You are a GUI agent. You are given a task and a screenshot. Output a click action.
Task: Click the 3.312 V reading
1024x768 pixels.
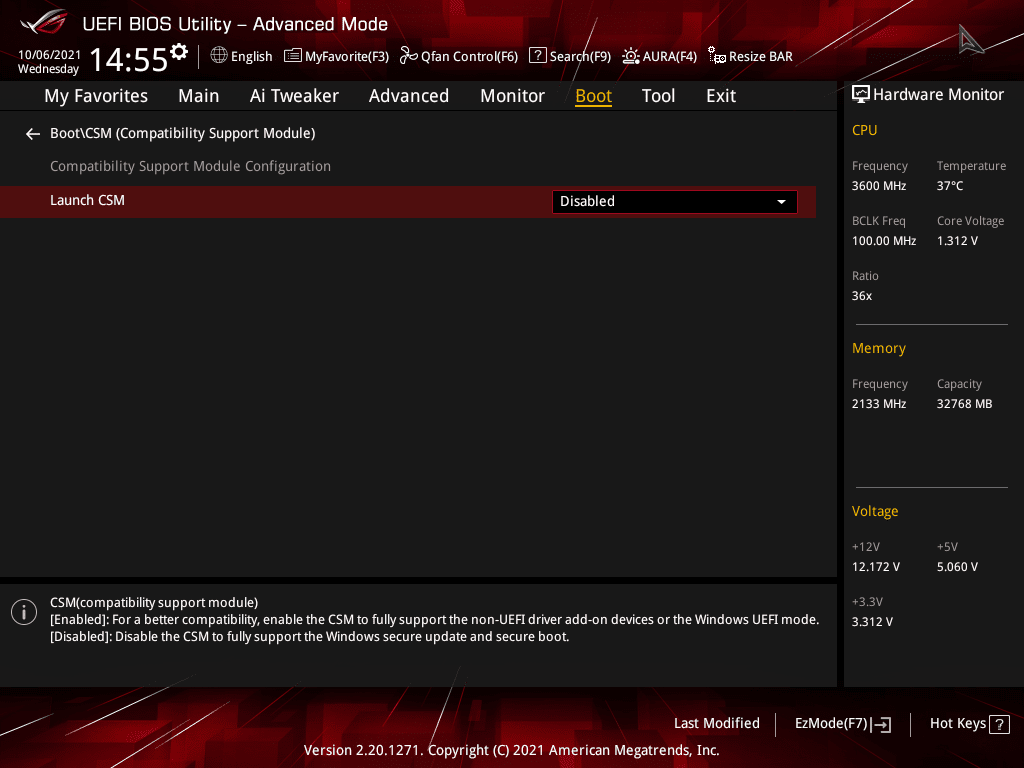point(872,622)
